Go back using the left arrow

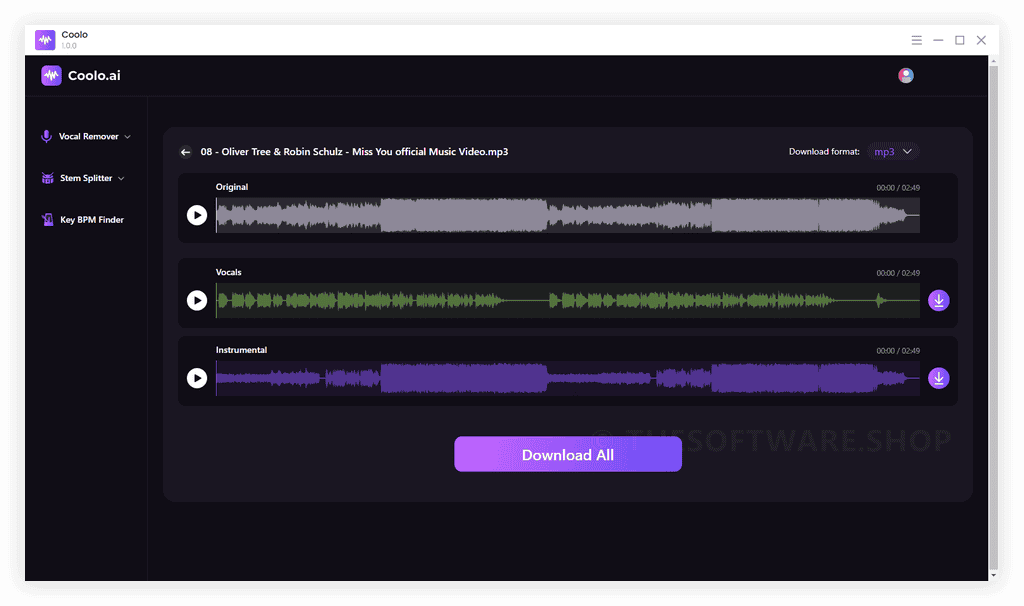(x=185, y=152)
